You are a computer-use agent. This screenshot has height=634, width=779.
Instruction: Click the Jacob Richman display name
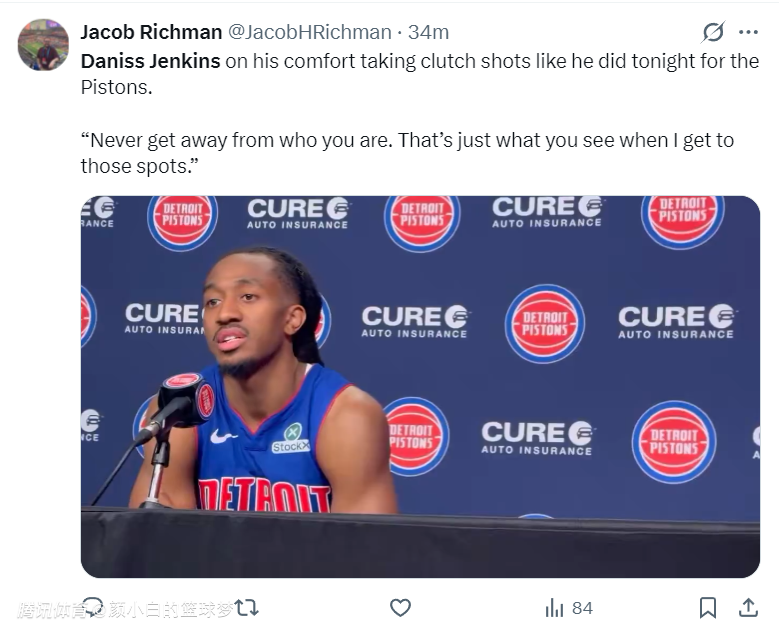(151, 32)
